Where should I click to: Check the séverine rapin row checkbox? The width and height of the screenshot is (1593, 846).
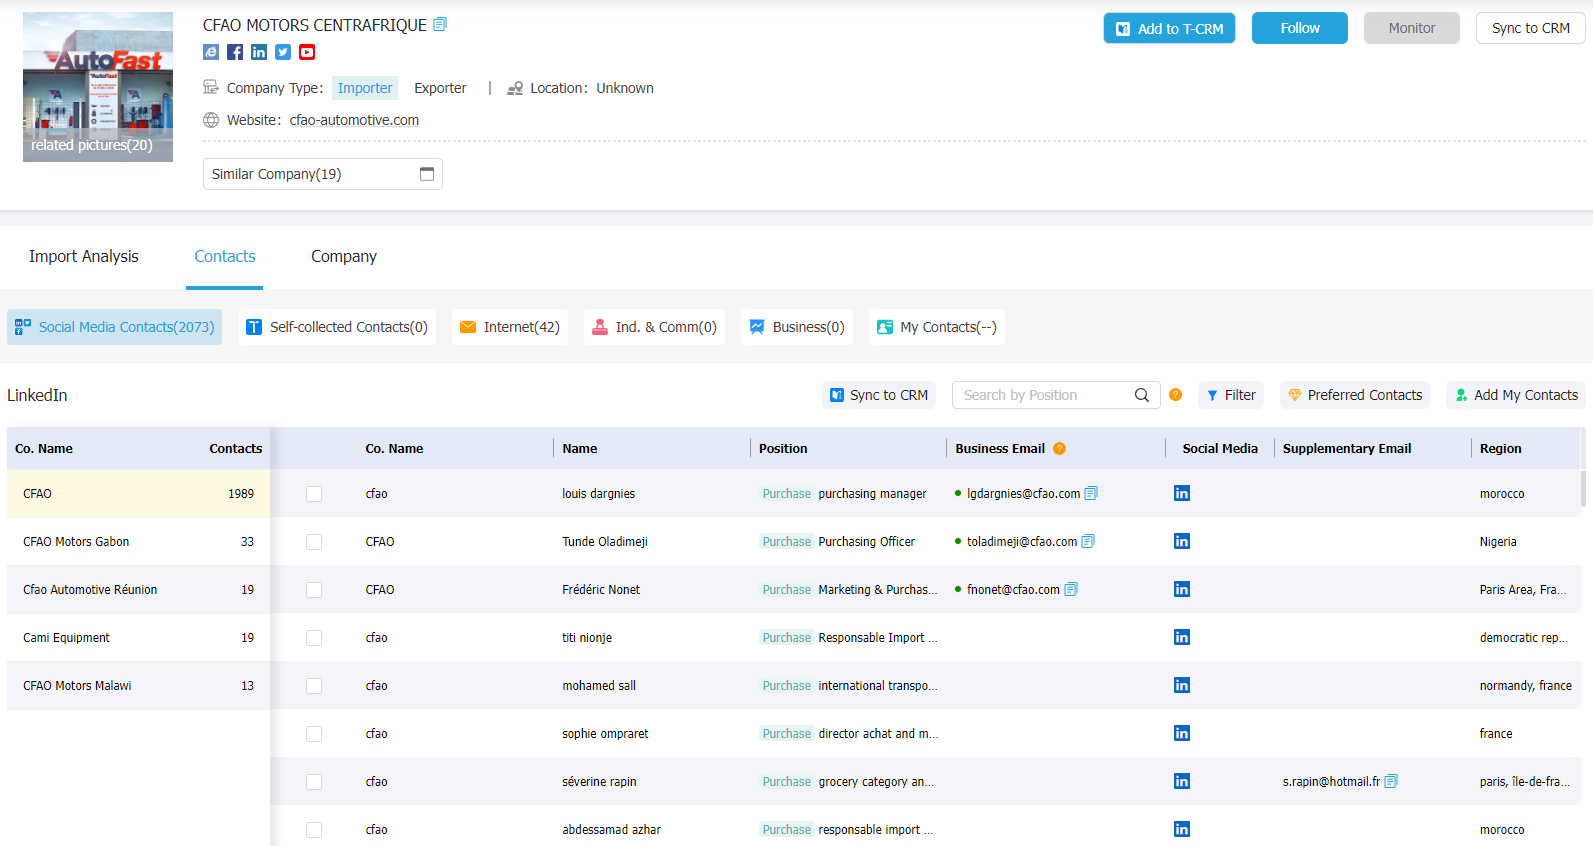[x=314, y=782]
